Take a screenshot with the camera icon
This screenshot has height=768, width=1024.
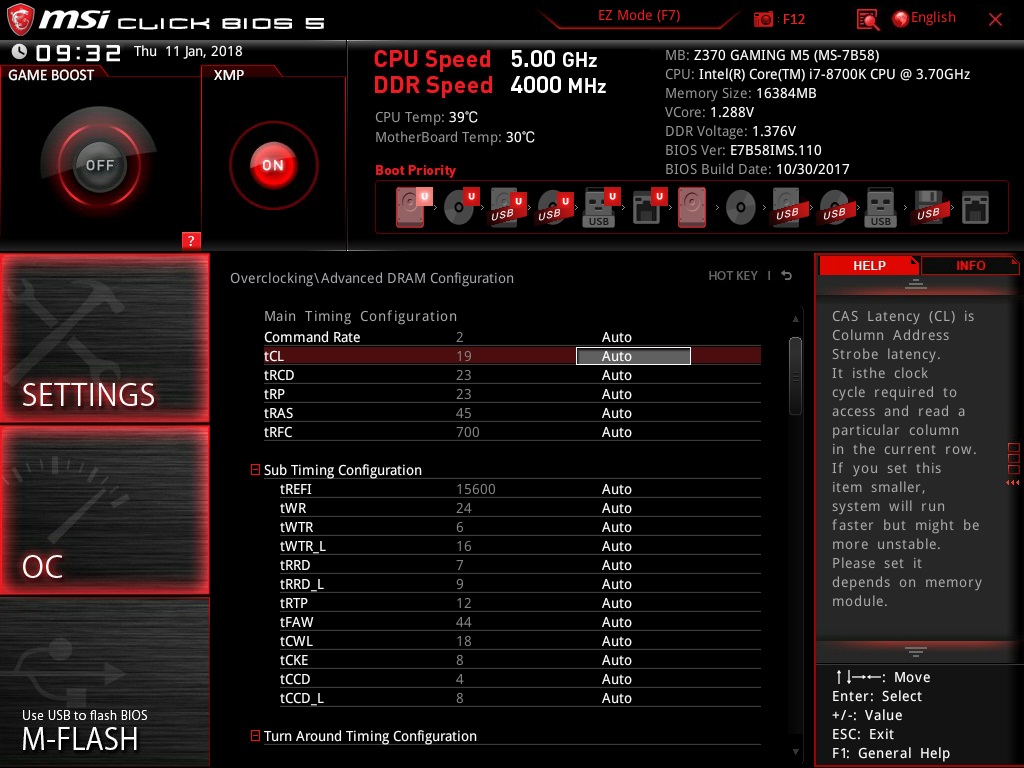click(x=763, y=20)
